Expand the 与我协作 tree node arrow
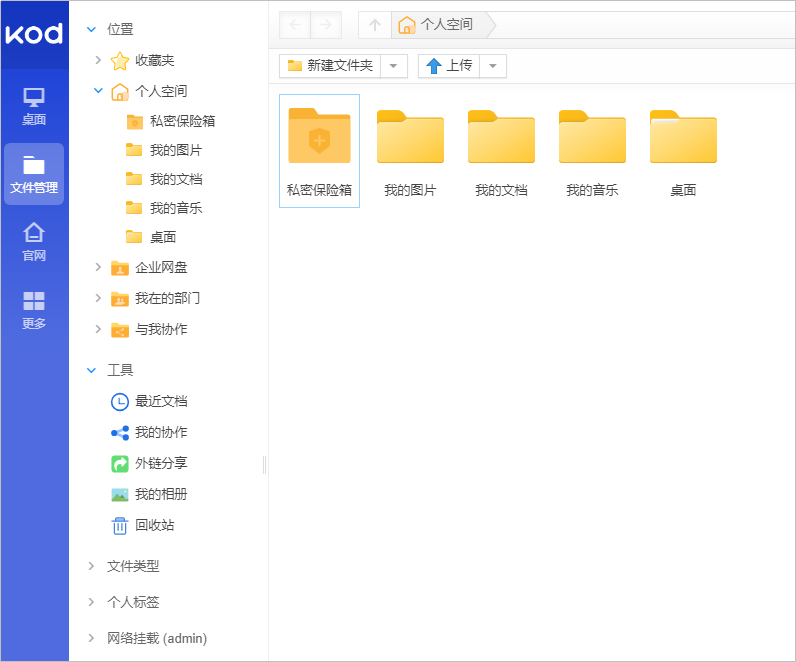The height and width of the screenshot is (662, 796). pos(98,329)
